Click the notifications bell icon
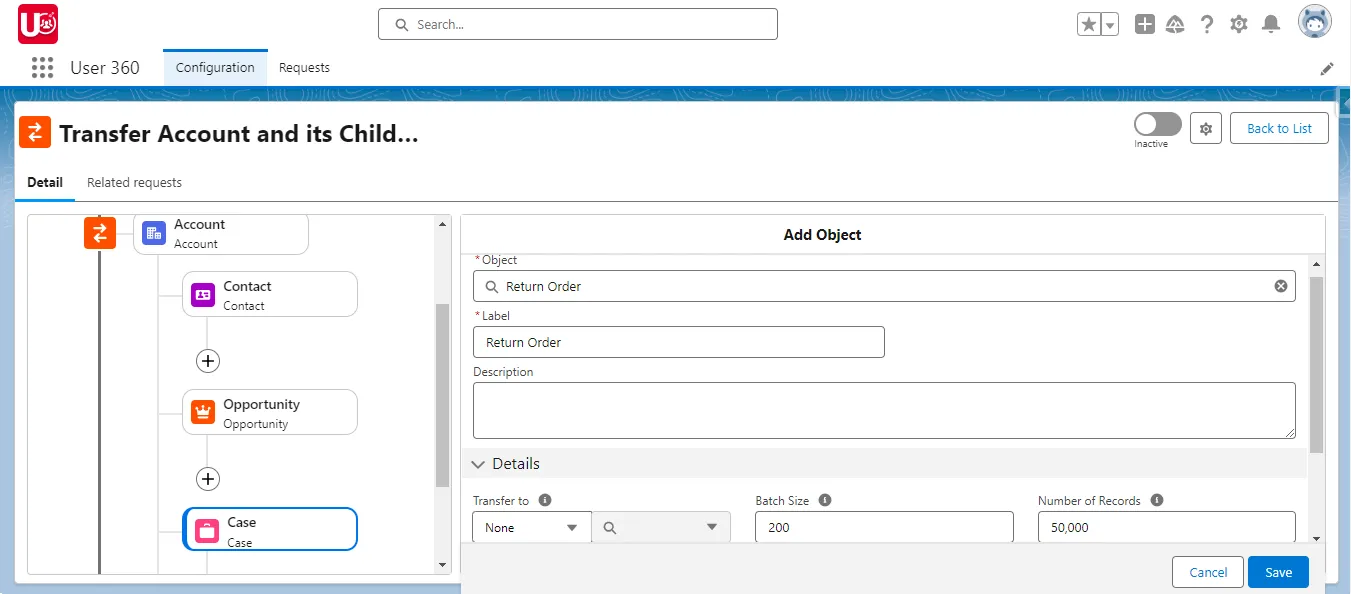This screenshot has height=594, width=1351. 1271,22
